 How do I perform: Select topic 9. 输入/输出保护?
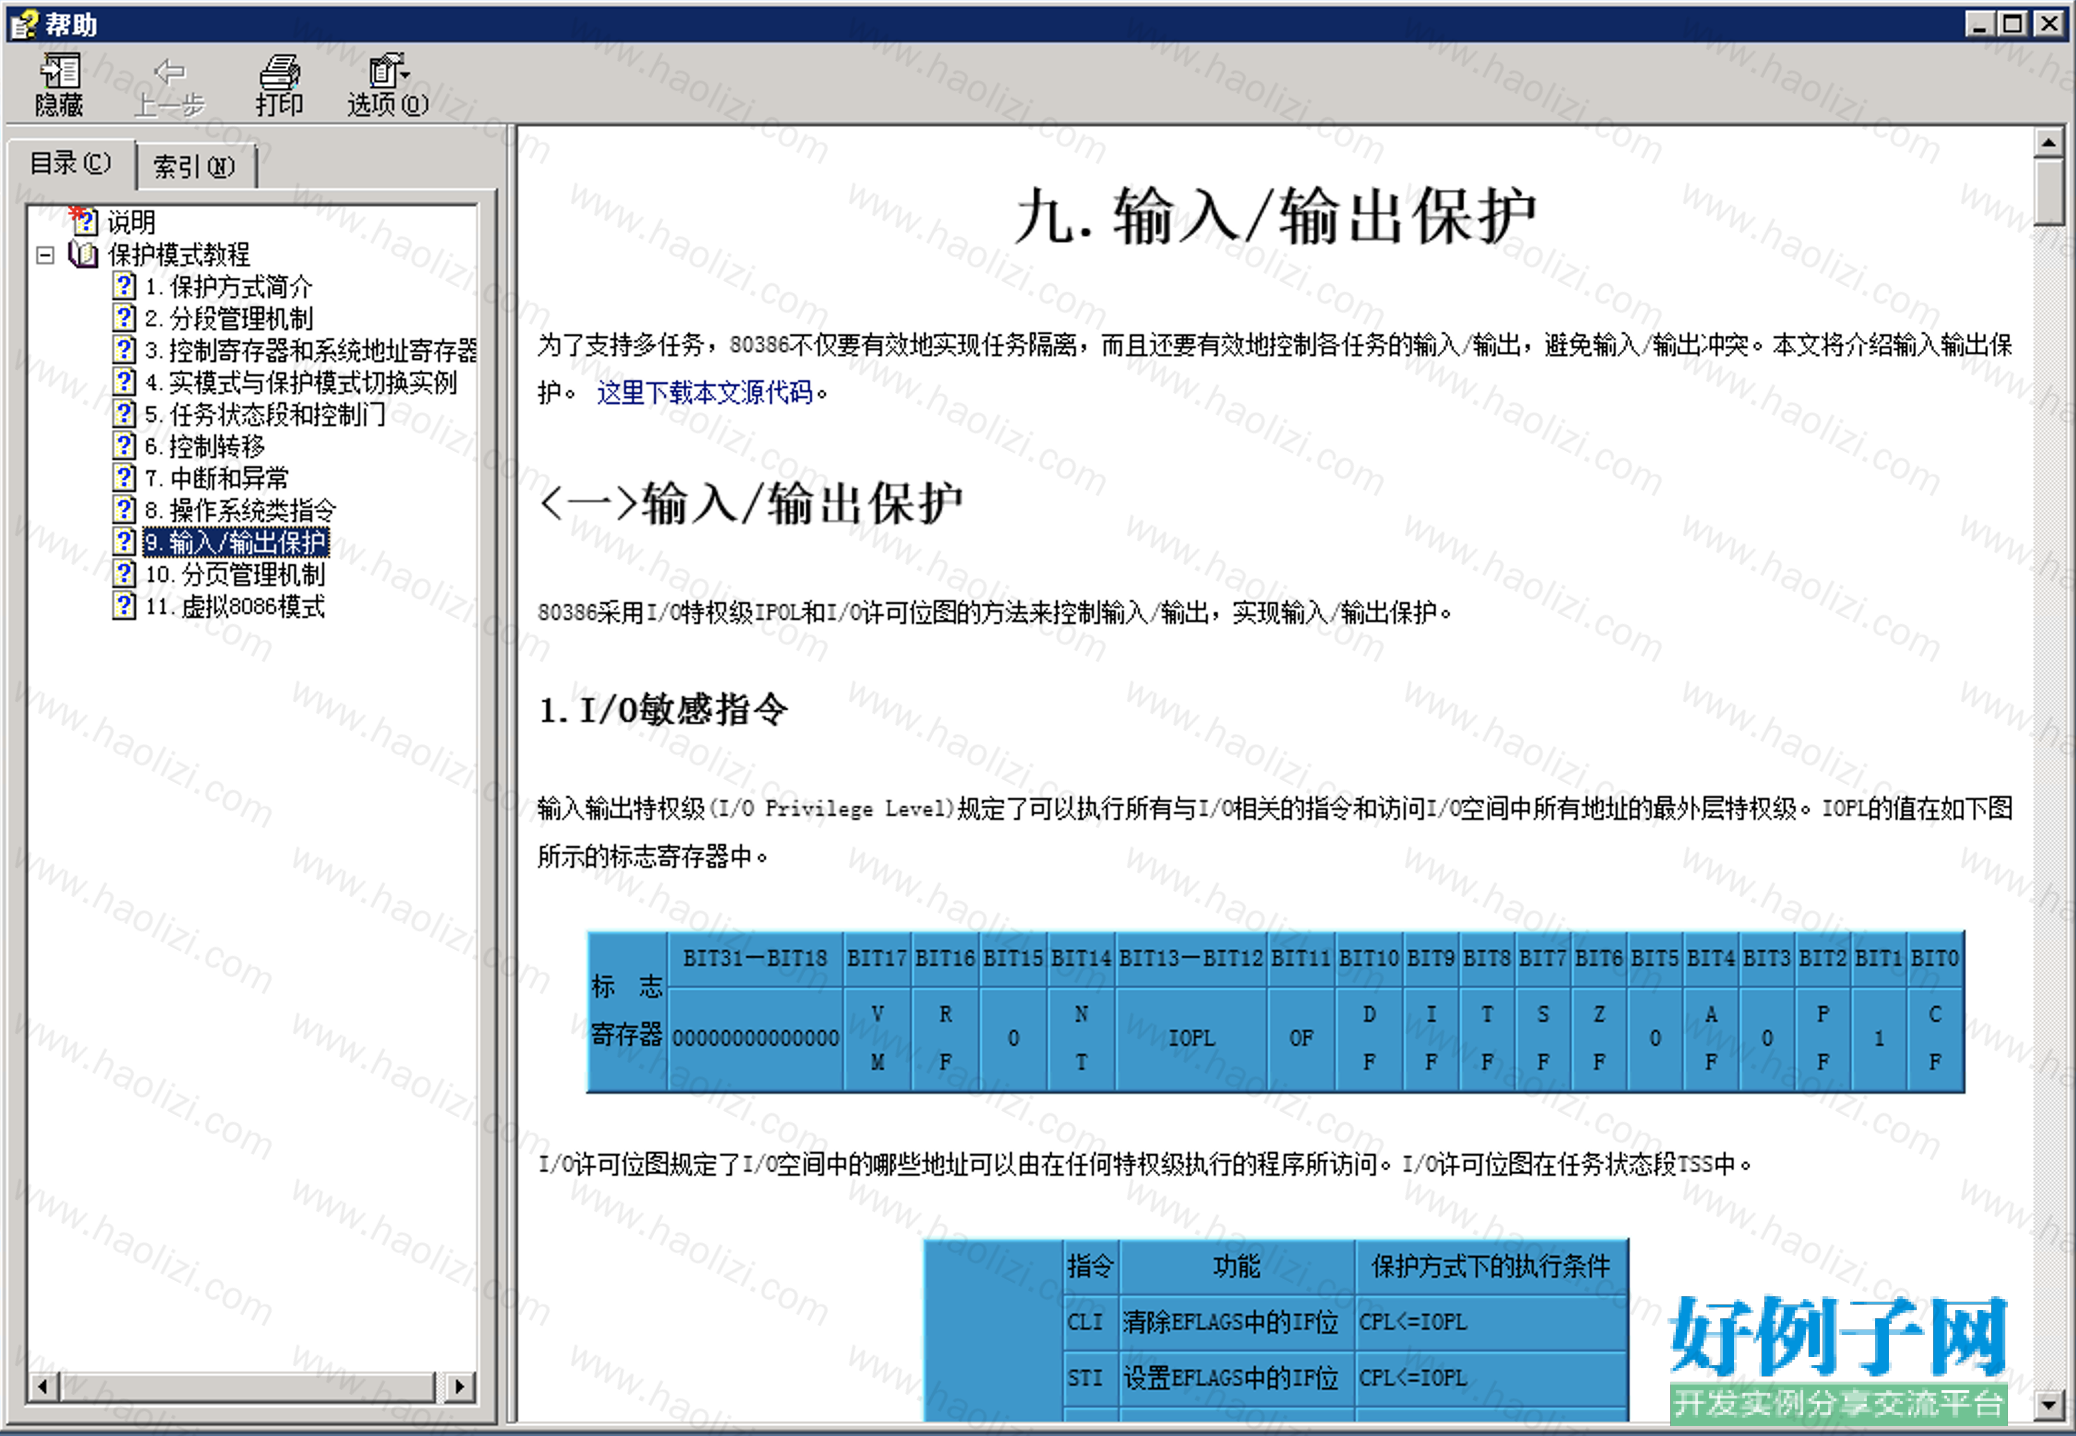(x=236, y=543)
